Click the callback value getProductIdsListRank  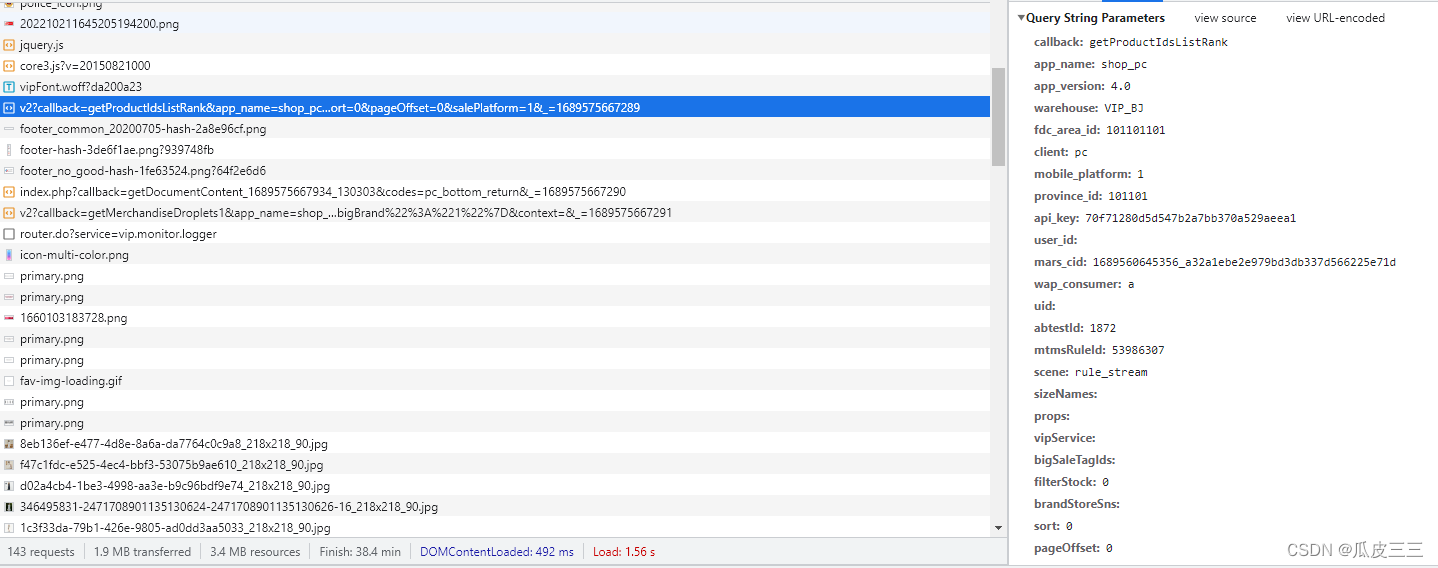point(1158,42)
